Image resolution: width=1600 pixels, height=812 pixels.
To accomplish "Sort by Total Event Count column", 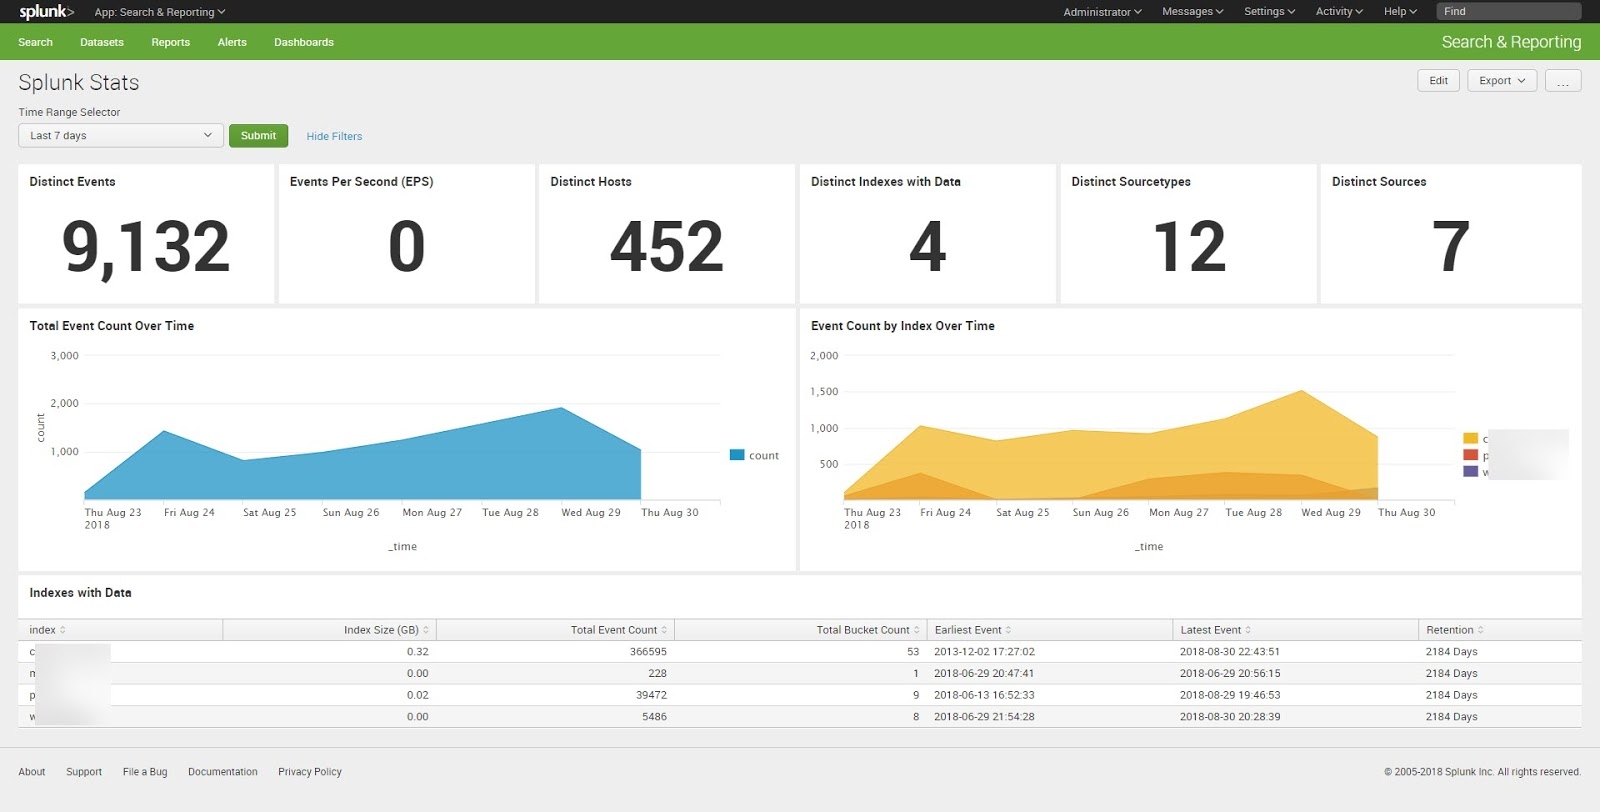I will tap(618, 630).
